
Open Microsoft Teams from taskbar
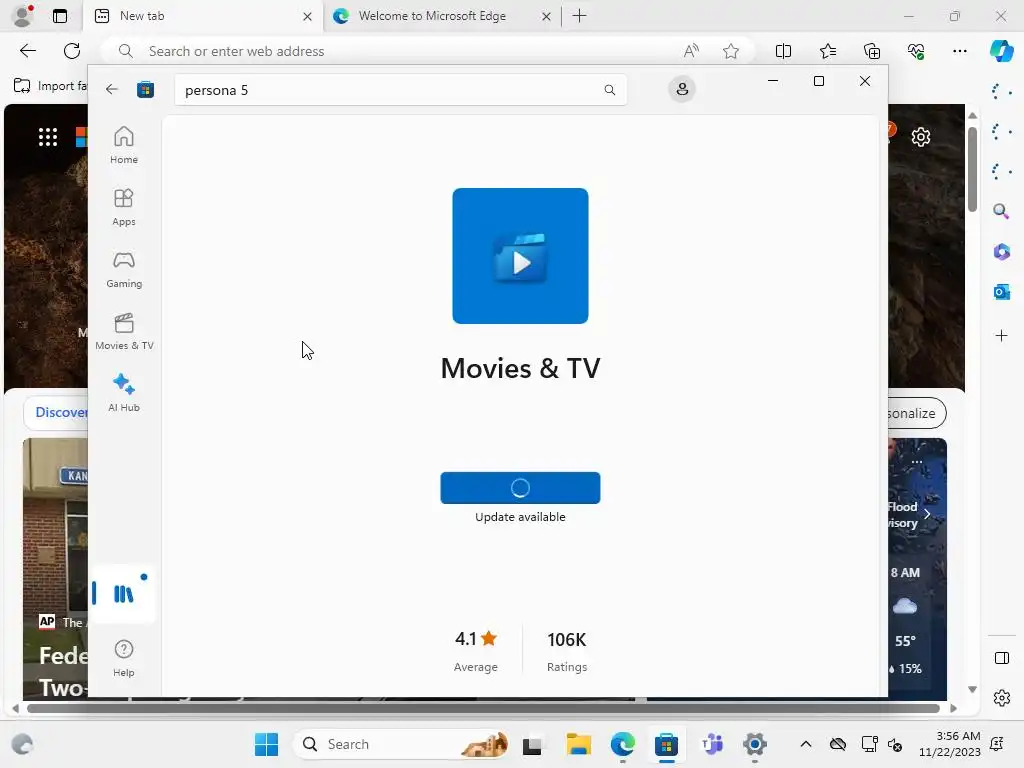pyautogui.click(x=711, y=744)
